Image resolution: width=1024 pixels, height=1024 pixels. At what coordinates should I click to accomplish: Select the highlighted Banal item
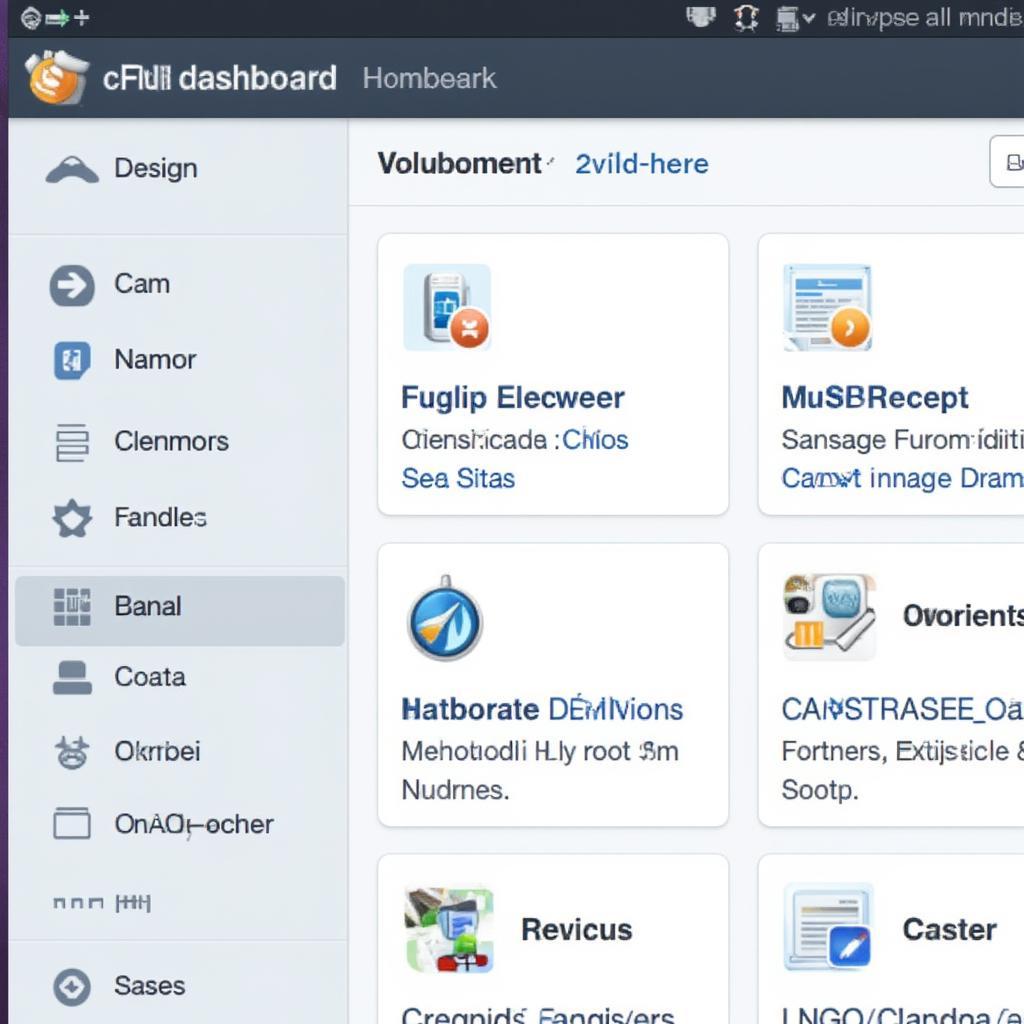pos(180,611)
